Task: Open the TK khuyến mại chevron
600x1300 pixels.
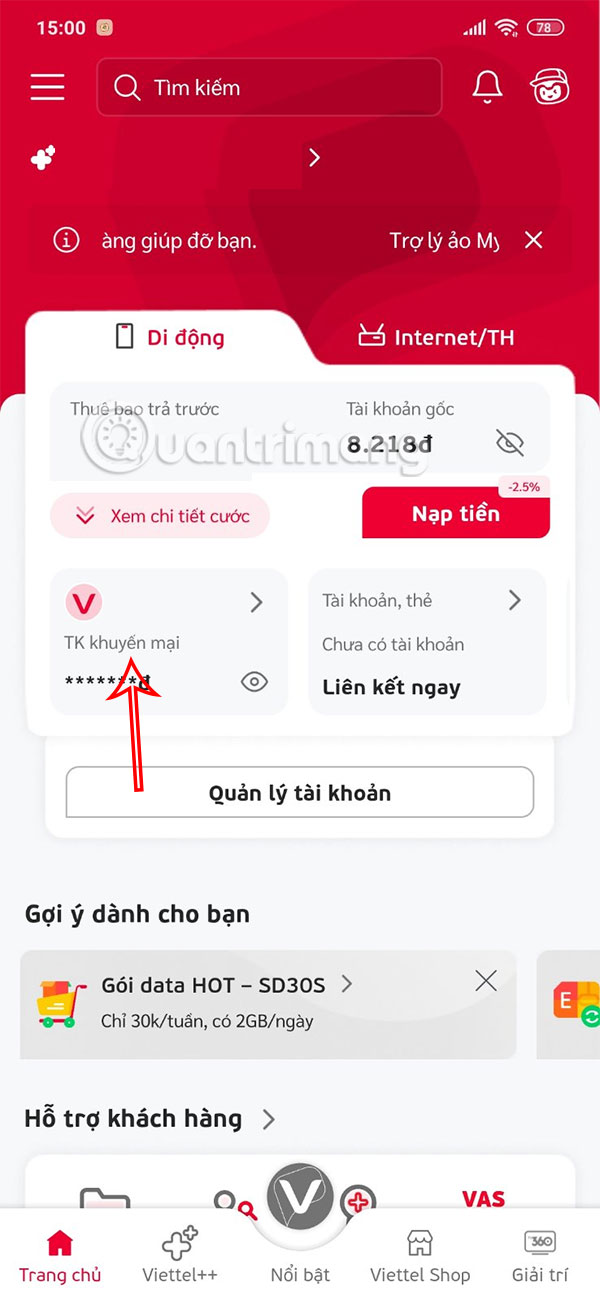Action: click(257, 601)
